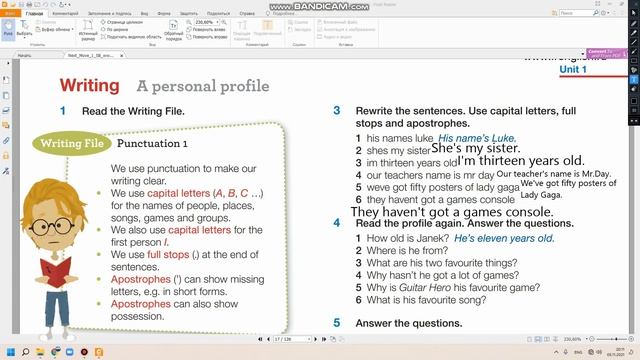This screenshot has height=360, width=640.
Task: Go to first page button
Action: (260, 339)
